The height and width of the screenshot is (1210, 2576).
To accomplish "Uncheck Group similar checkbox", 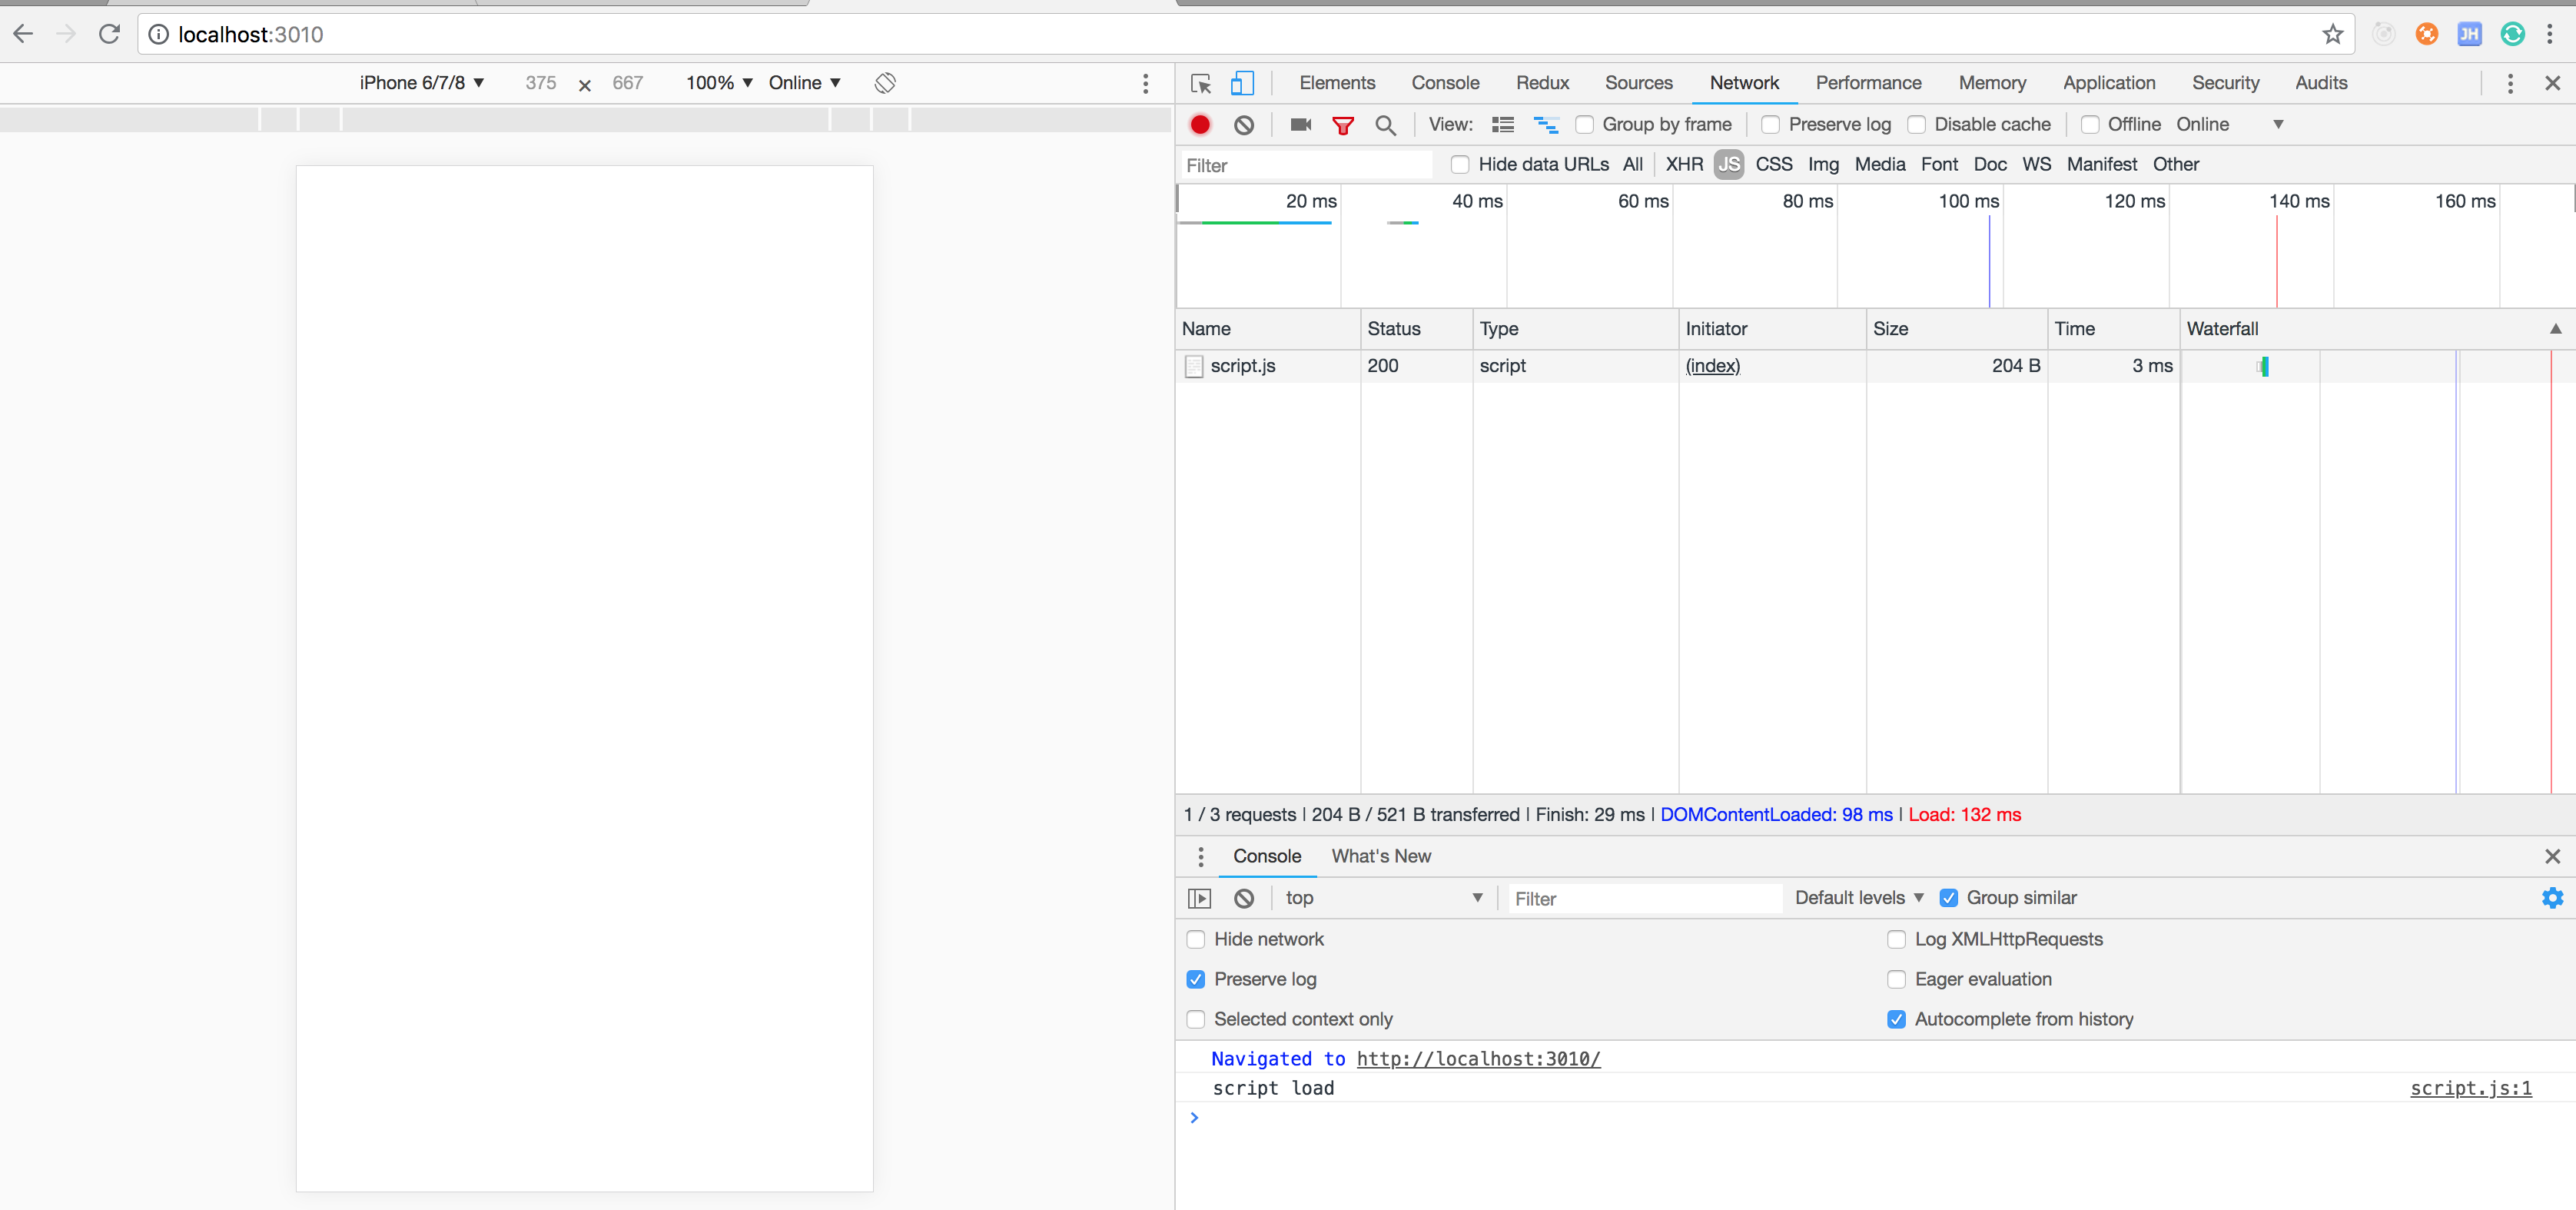I will point(1949,898).
